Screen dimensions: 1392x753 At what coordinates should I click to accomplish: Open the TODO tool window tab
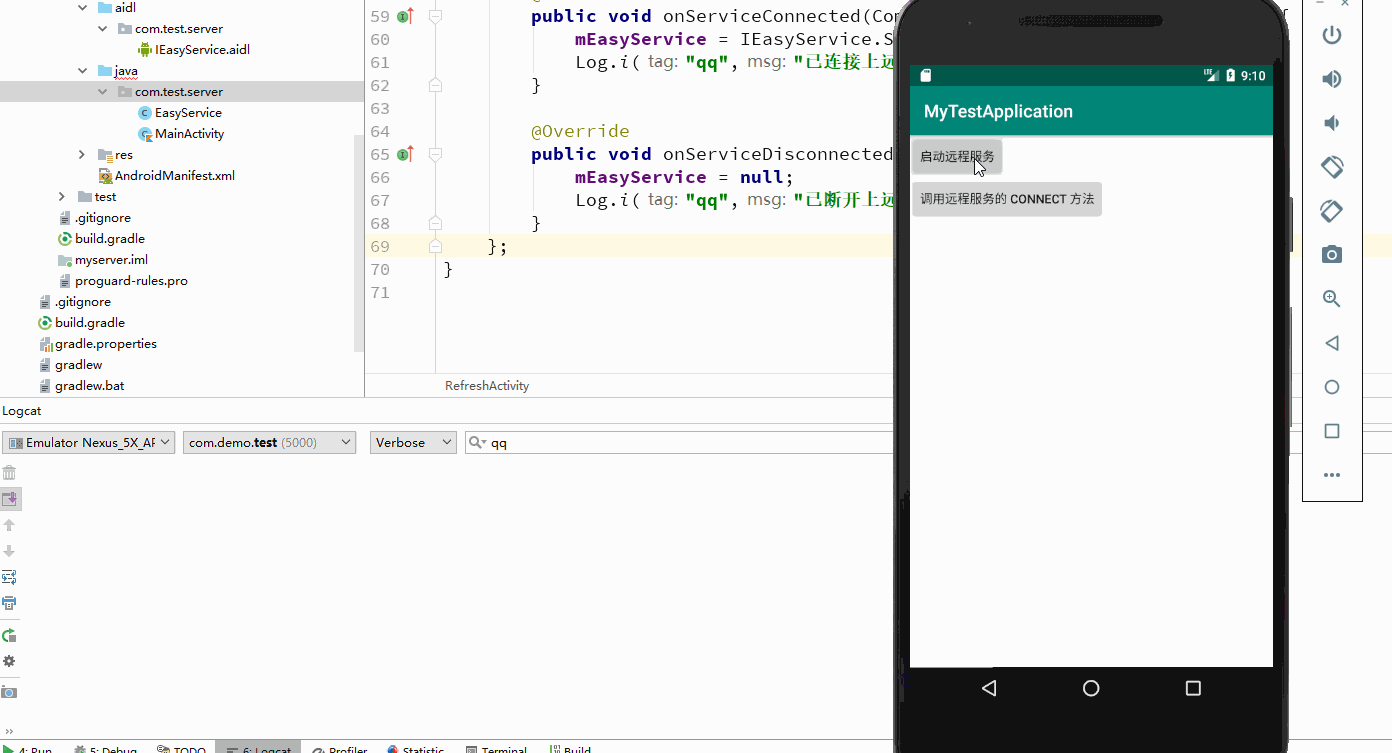click(181, 748)
